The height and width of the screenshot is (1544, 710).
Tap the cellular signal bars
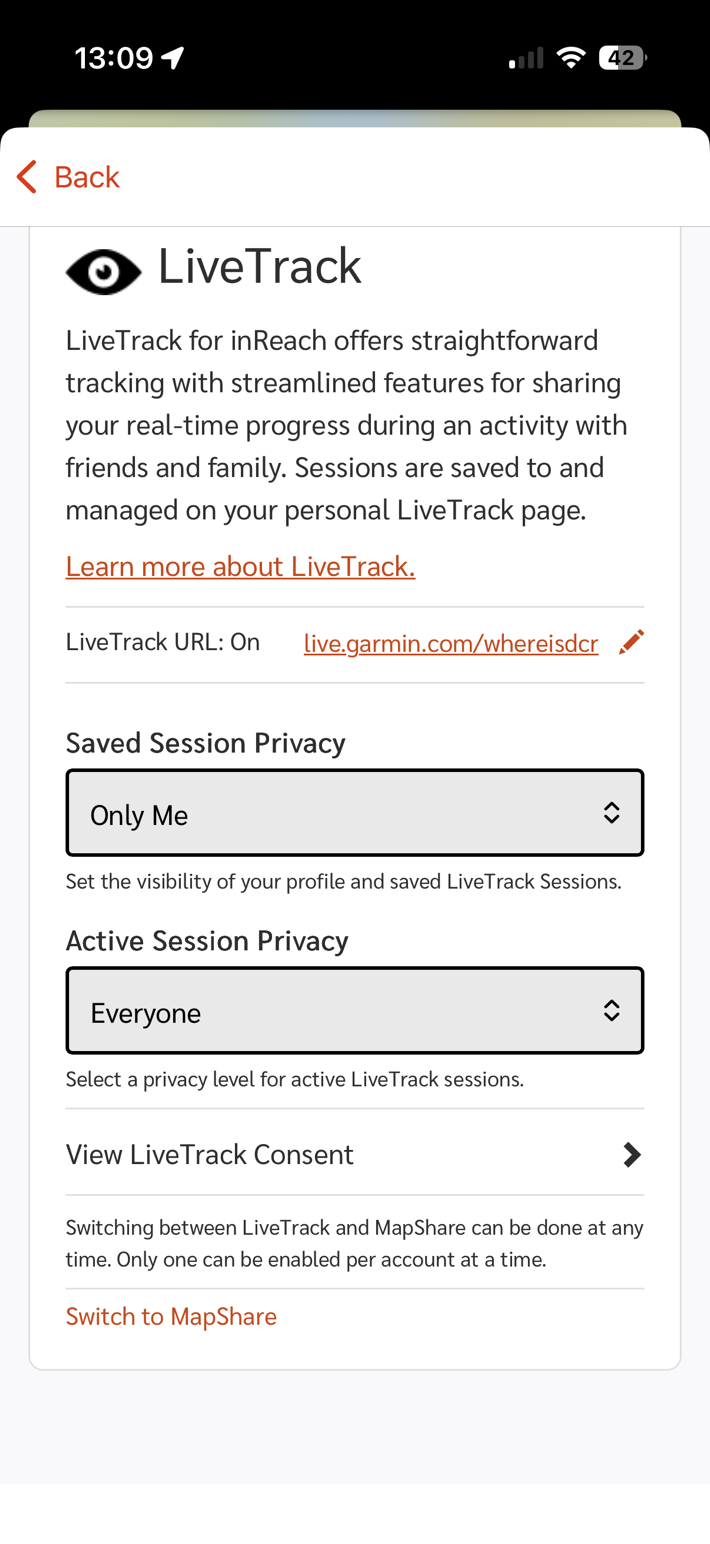coord(526,58)
